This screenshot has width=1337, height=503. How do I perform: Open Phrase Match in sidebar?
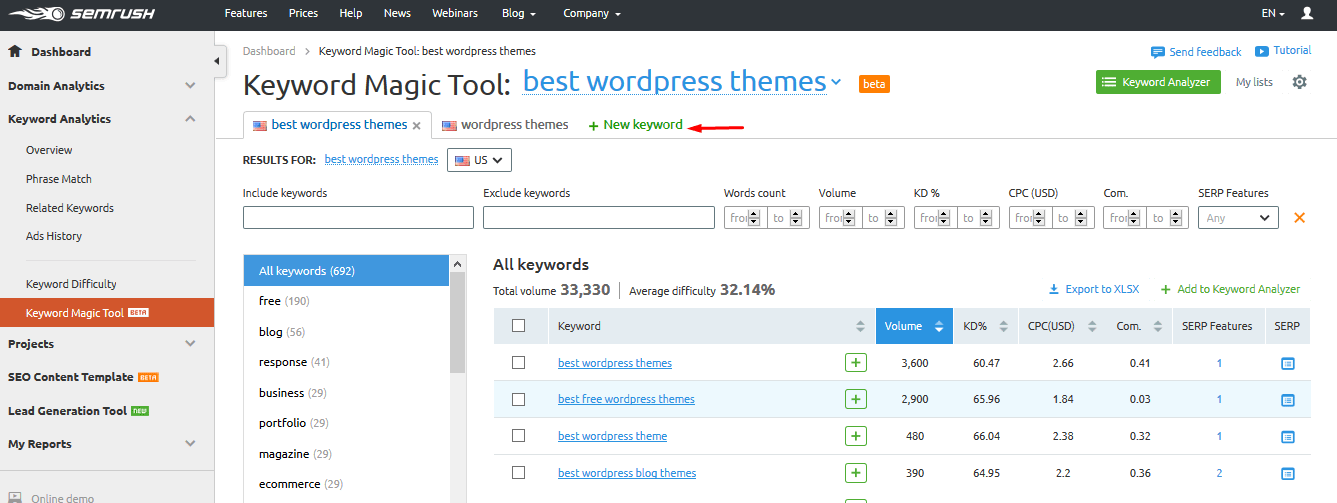coord(59,179)
